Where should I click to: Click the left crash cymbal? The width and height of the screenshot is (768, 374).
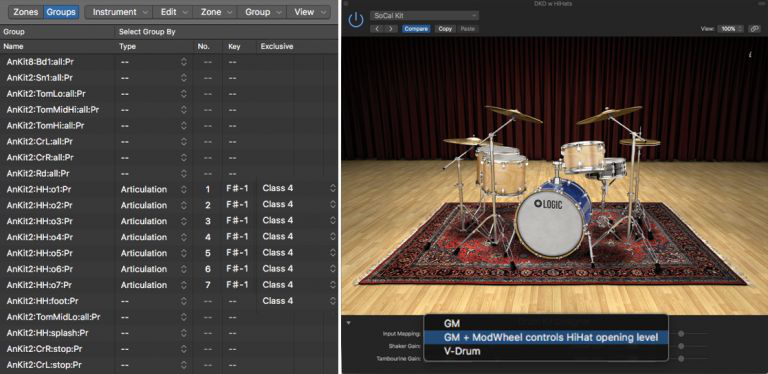(513, 114)
